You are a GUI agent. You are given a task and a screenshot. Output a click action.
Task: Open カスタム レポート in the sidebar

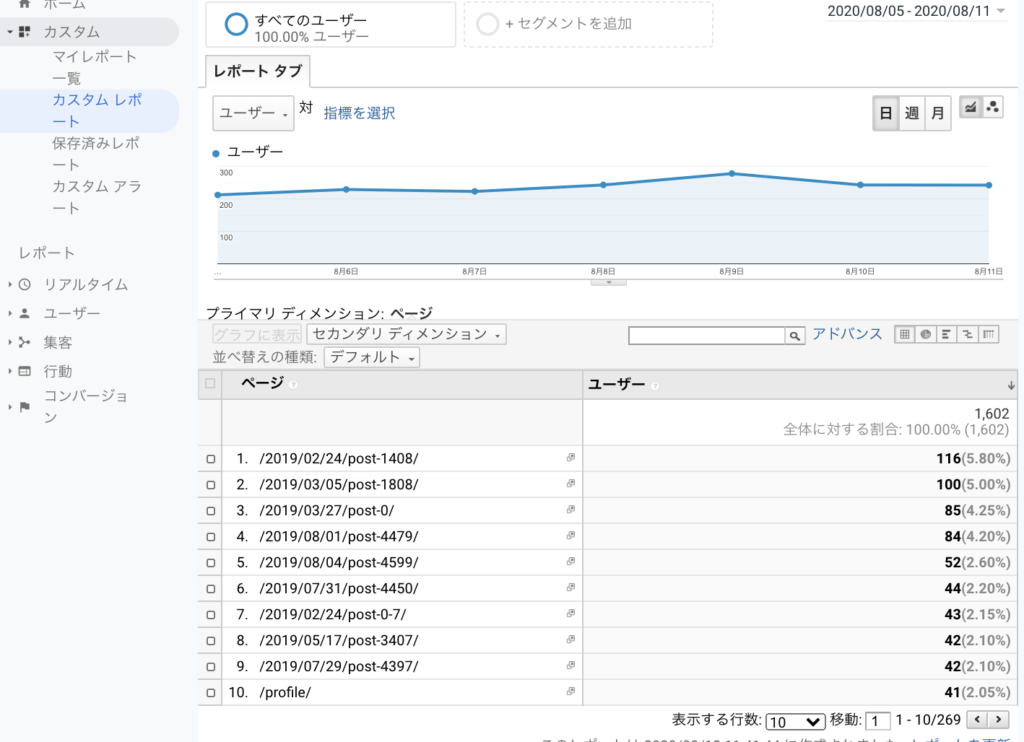[97, 110]
